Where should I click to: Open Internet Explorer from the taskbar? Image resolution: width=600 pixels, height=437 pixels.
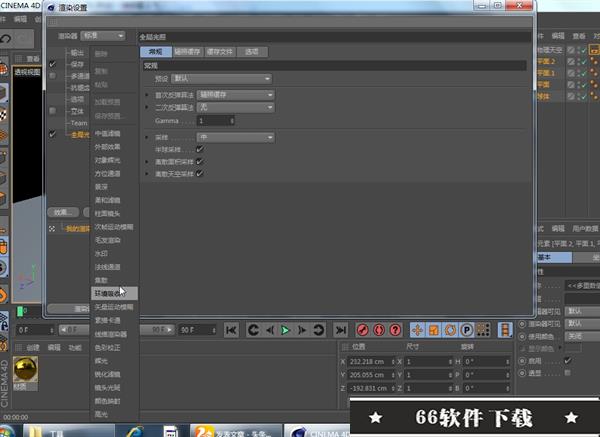(x=134, y=432)
